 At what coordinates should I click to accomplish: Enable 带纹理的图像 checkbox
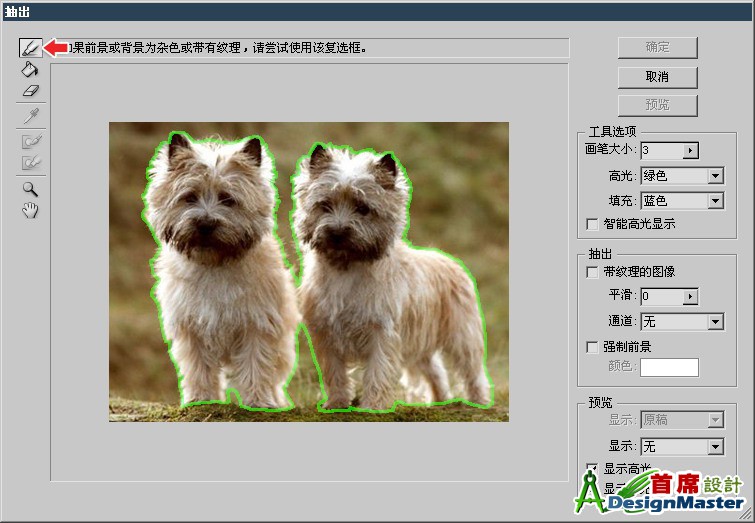[592, 272]
